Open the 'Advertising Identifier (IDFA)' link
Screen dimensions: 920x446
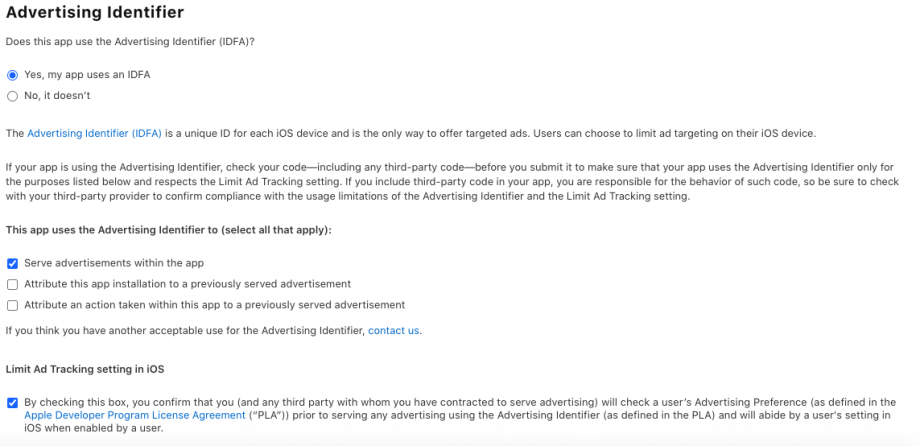point(92,133)
